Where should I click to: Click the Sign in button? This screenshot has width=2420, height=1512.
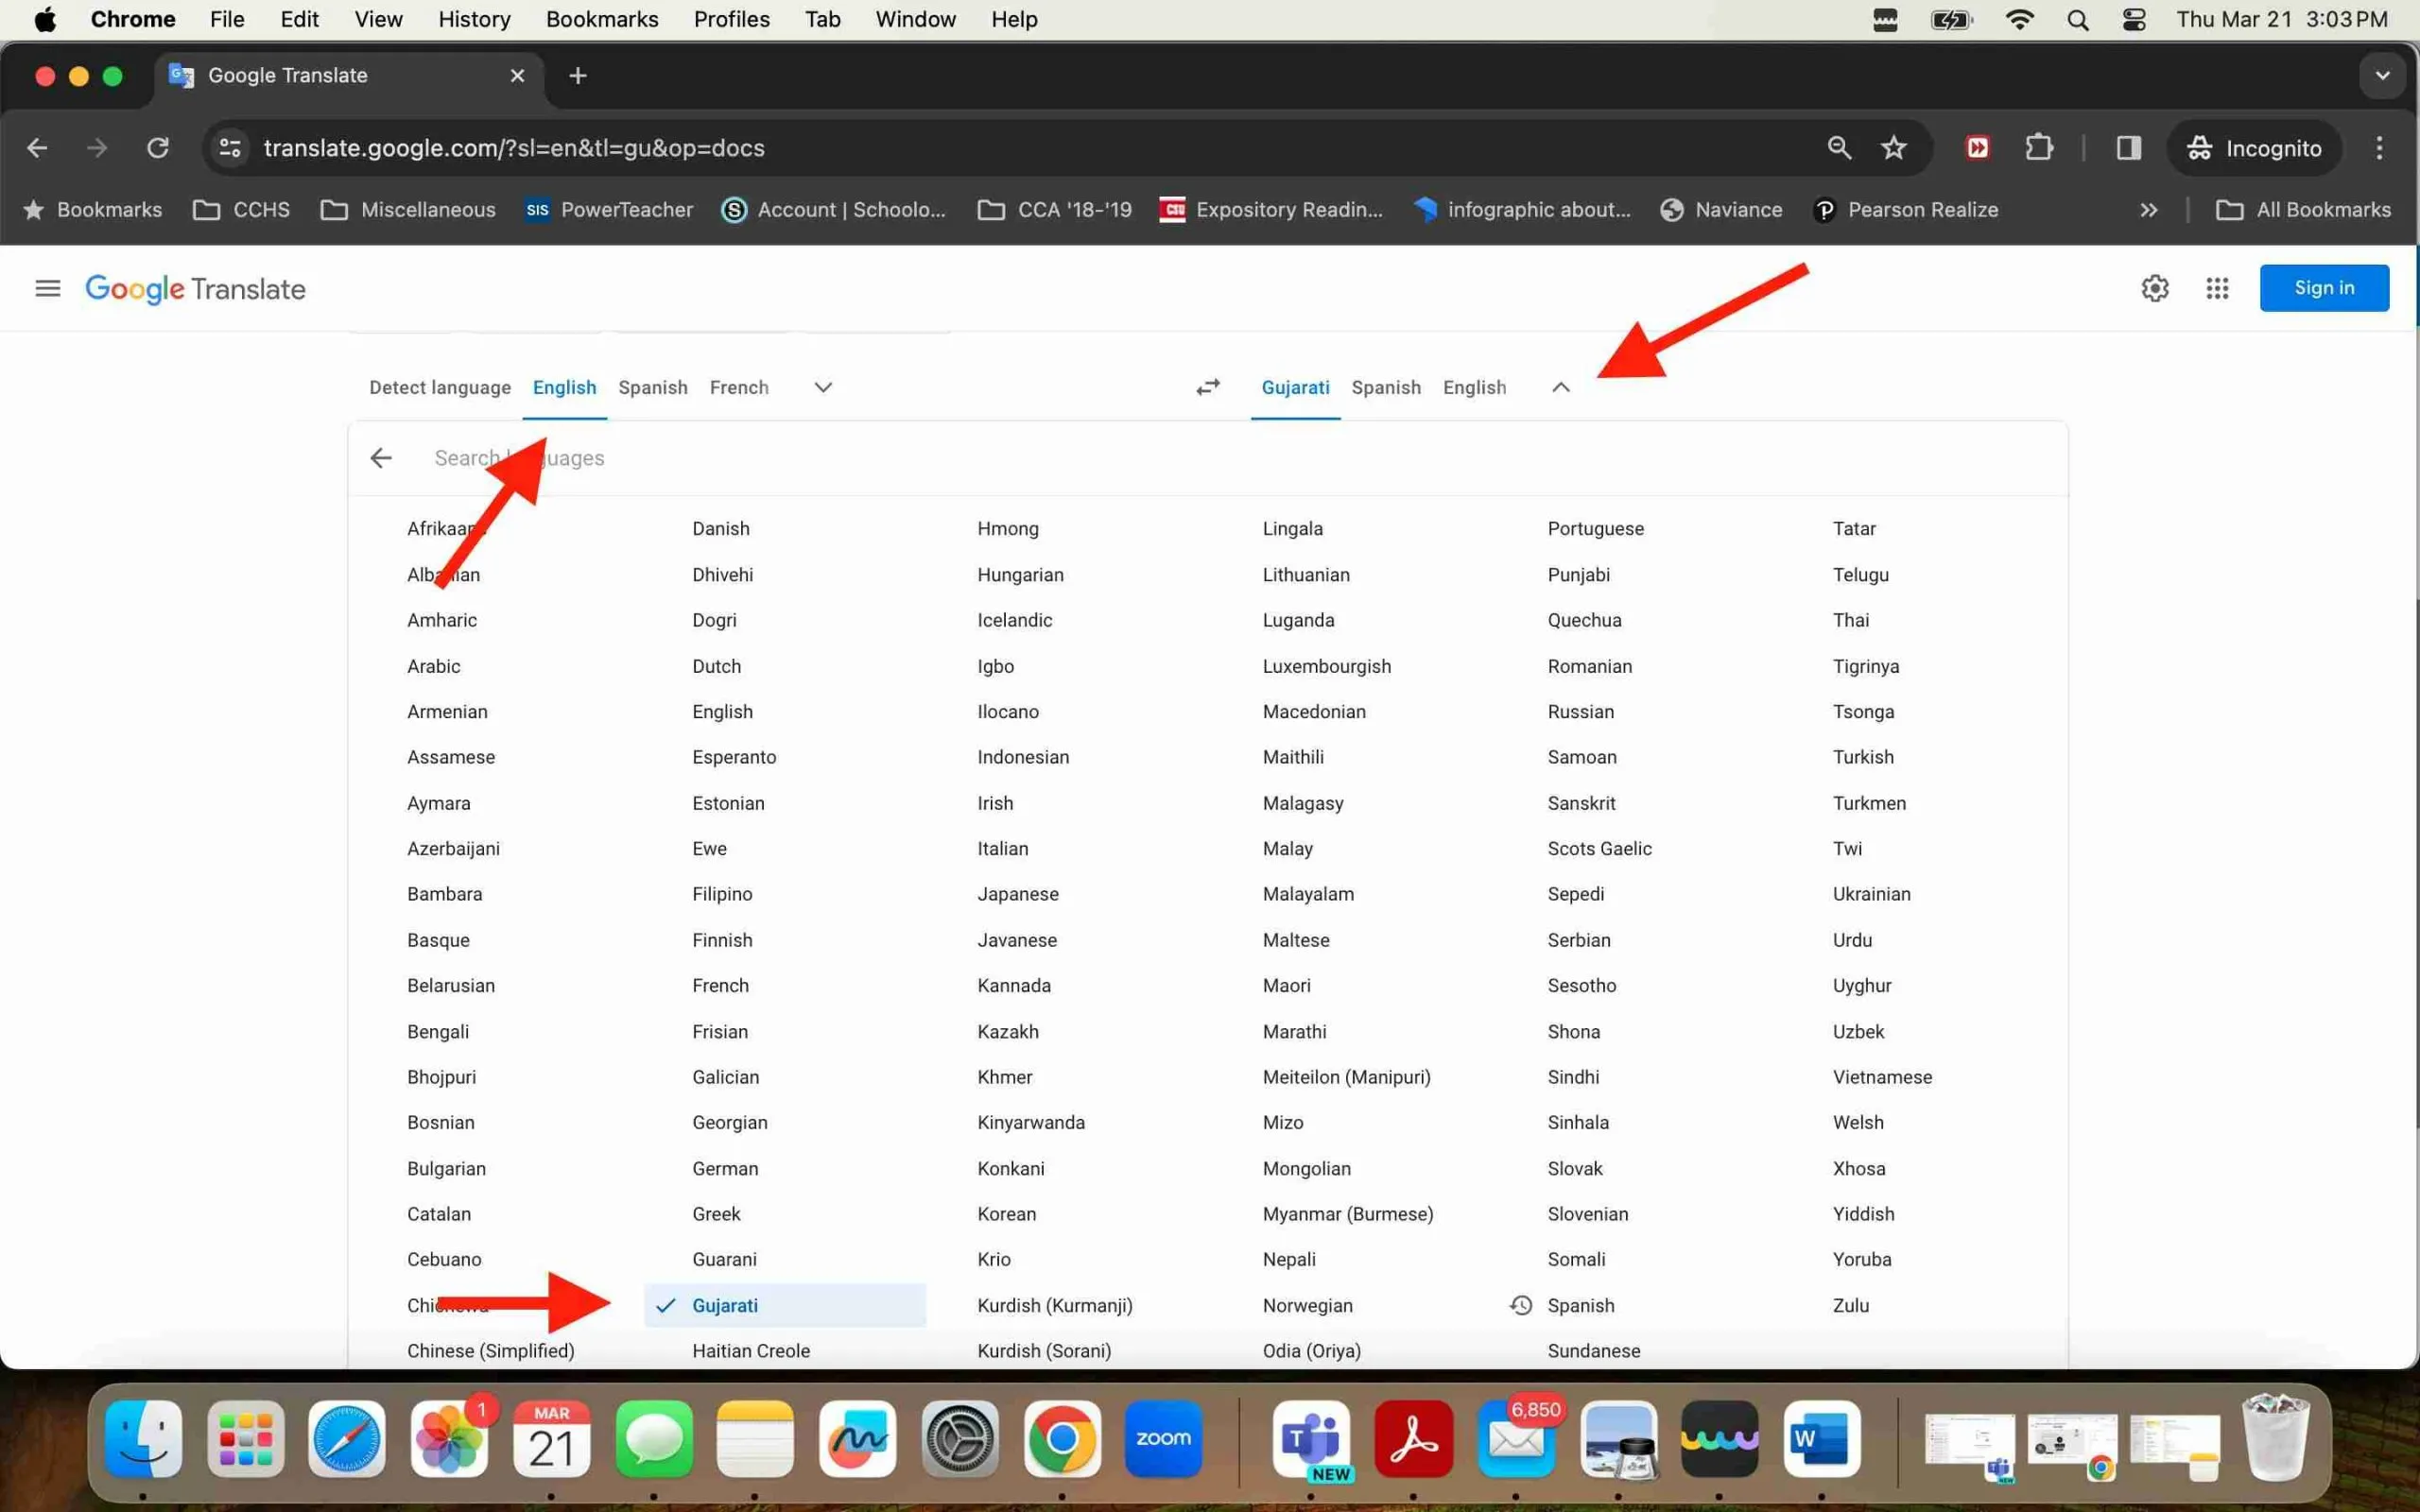[x=2324, y=288]
